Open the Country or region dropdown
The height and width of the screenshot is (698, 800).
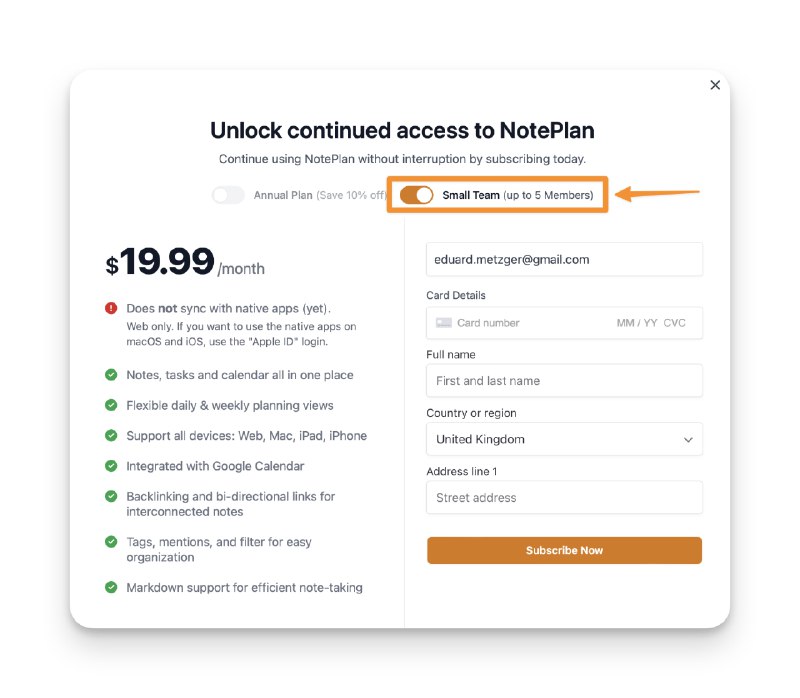tap(564, 439)
